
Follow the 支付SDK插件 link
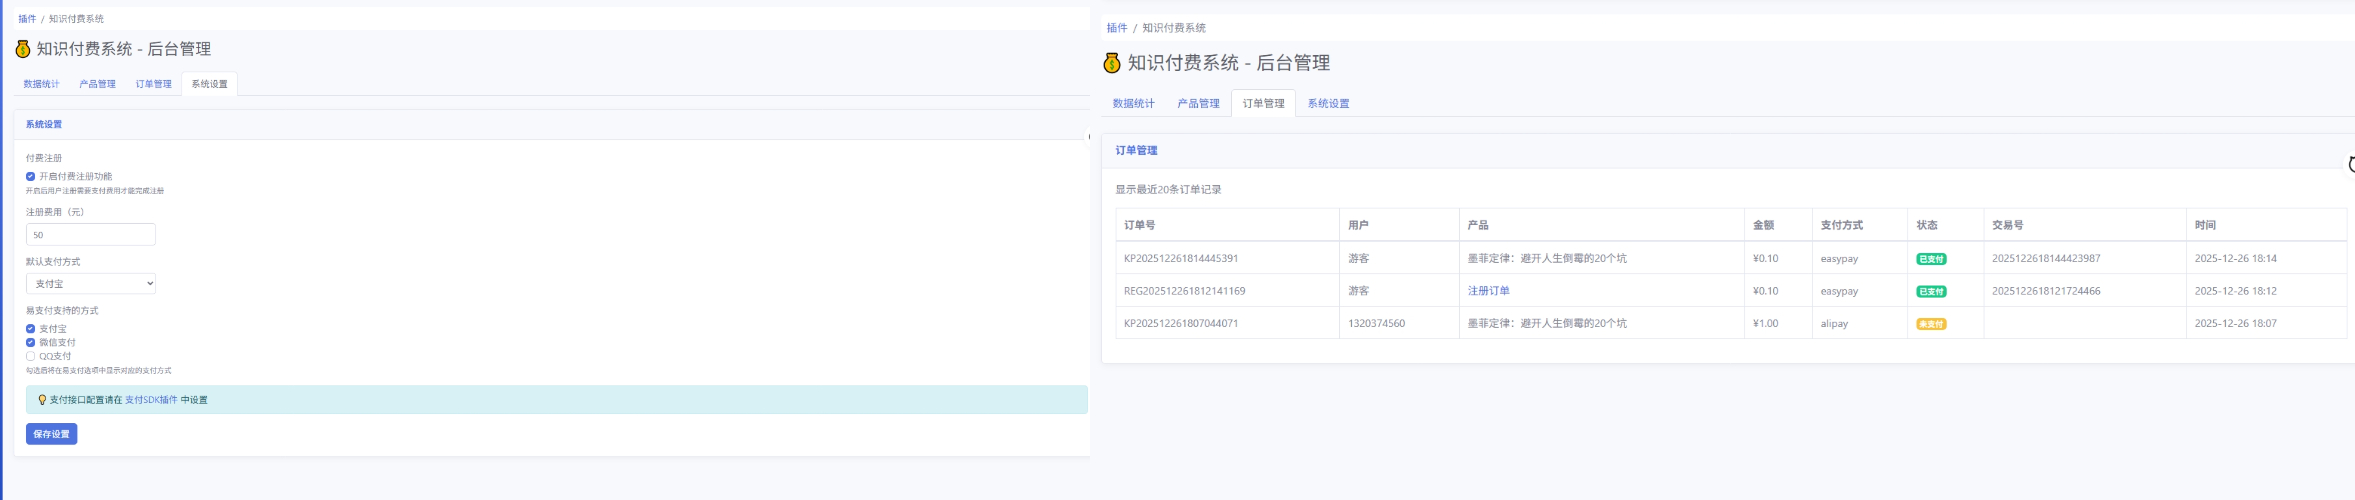[x=151, y=400]
